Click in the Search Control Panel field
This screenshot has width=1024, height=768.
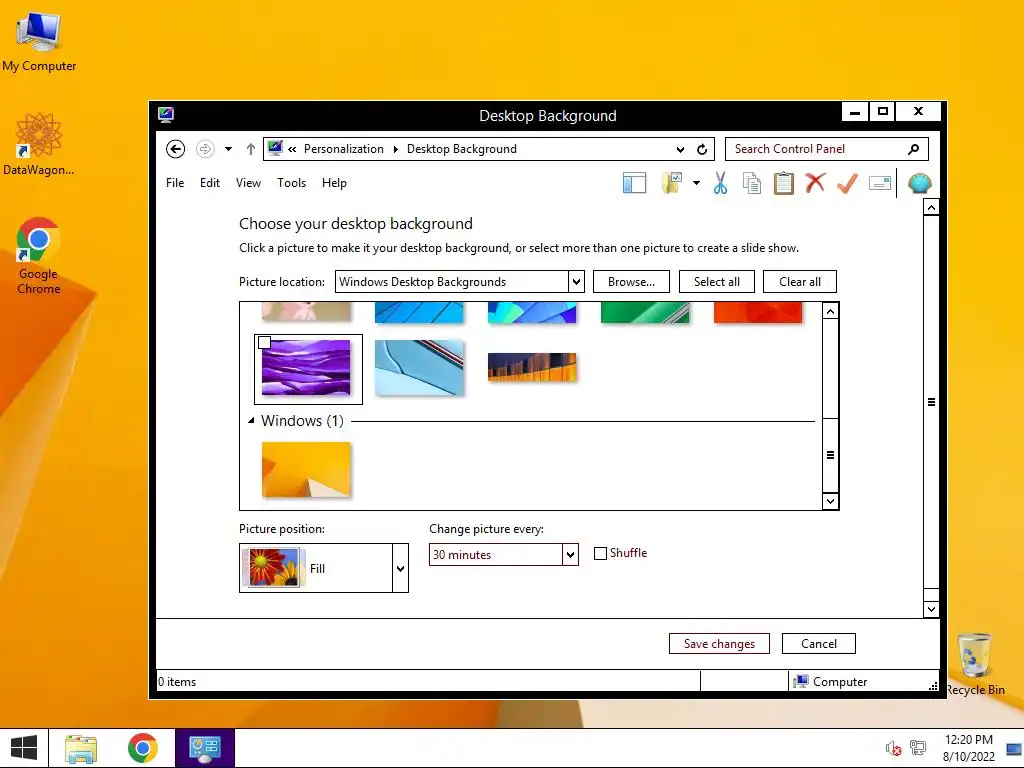pos(818,149)
